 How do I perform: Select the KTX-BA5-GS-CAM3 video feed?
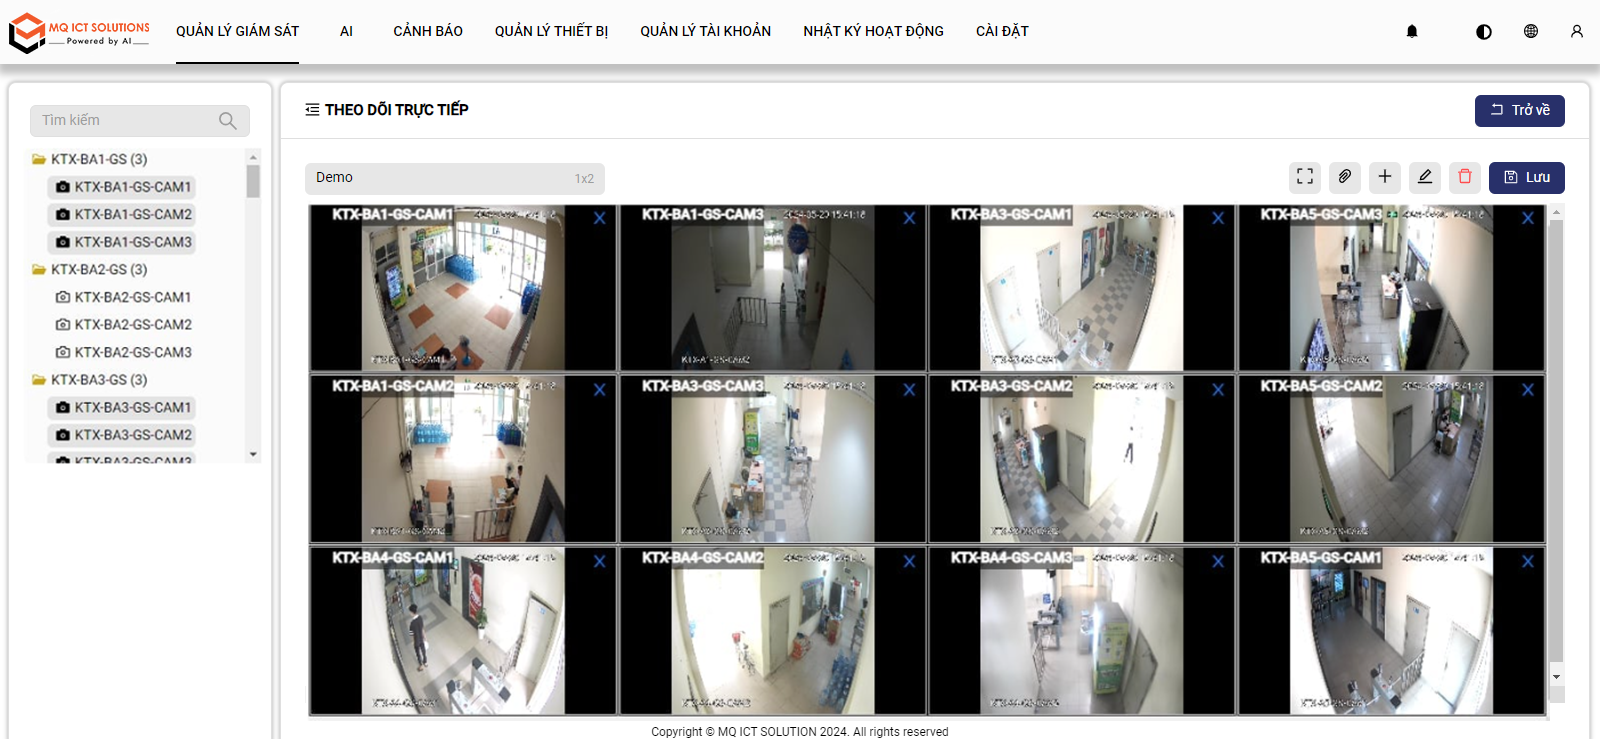coord(1391,288)
